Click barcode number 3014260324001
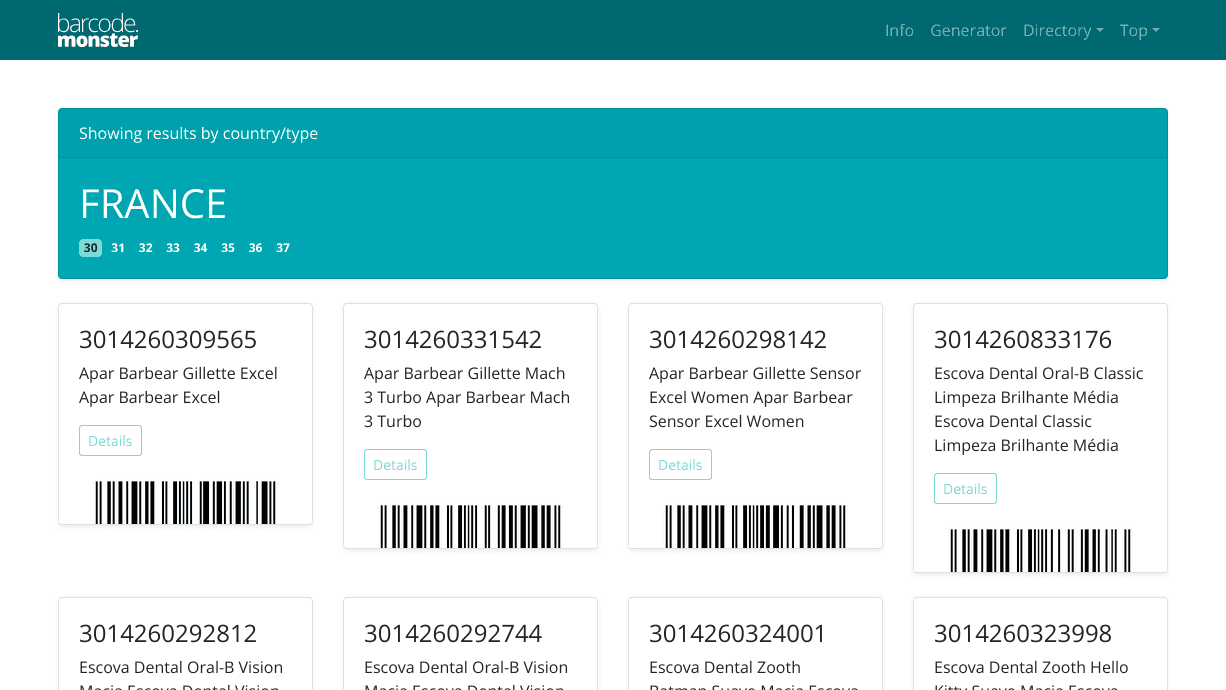Screen dimensions: 1226x690 (738, 634)
